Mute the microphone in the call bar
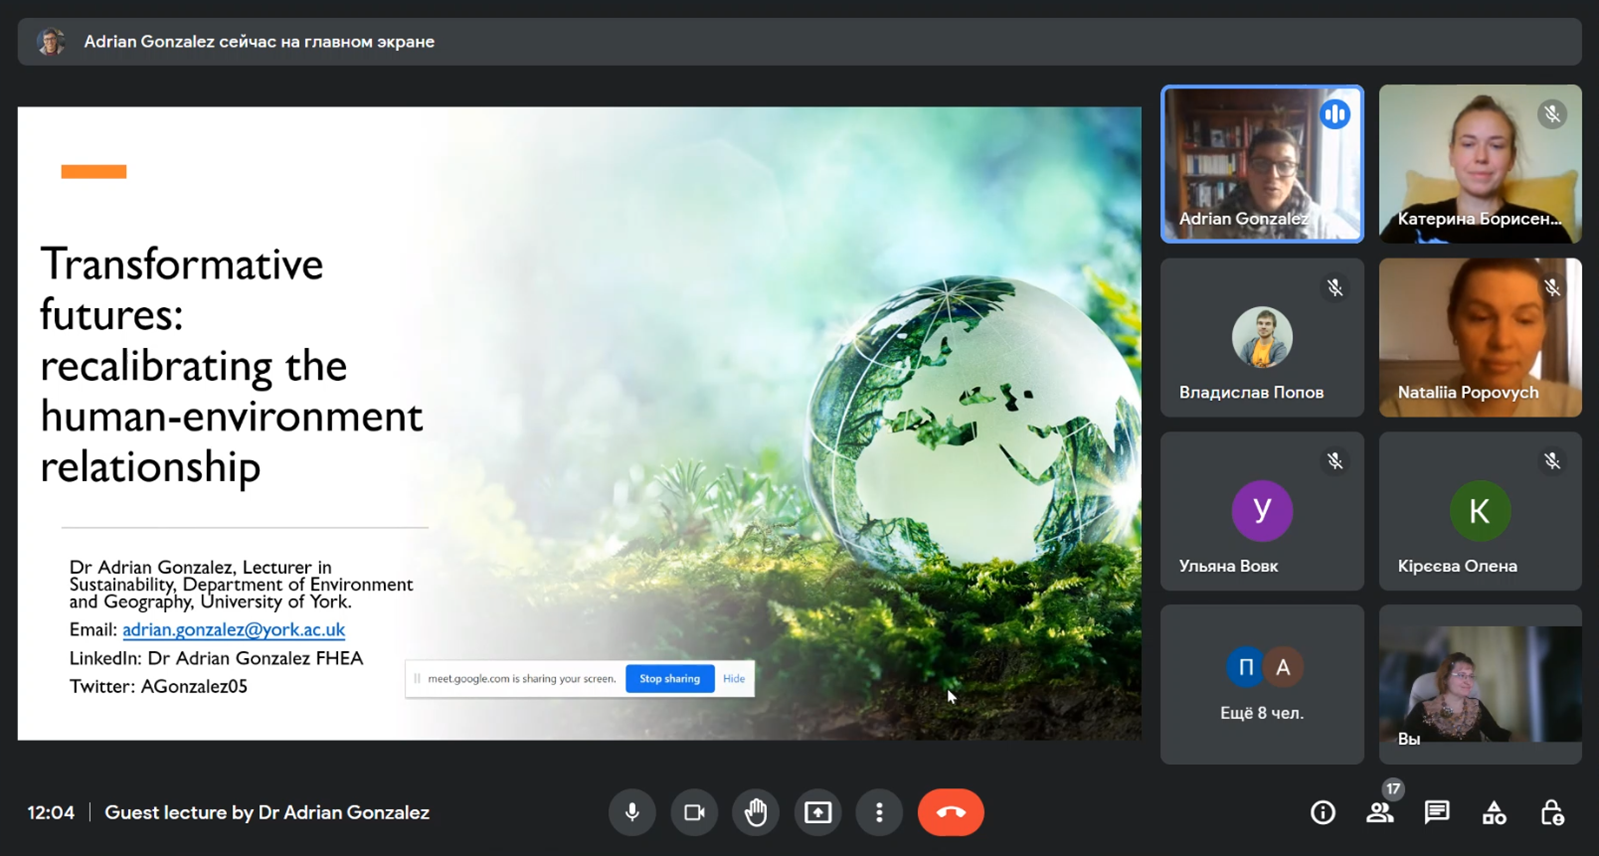1599x856 pixels. [x=632, y=812]
